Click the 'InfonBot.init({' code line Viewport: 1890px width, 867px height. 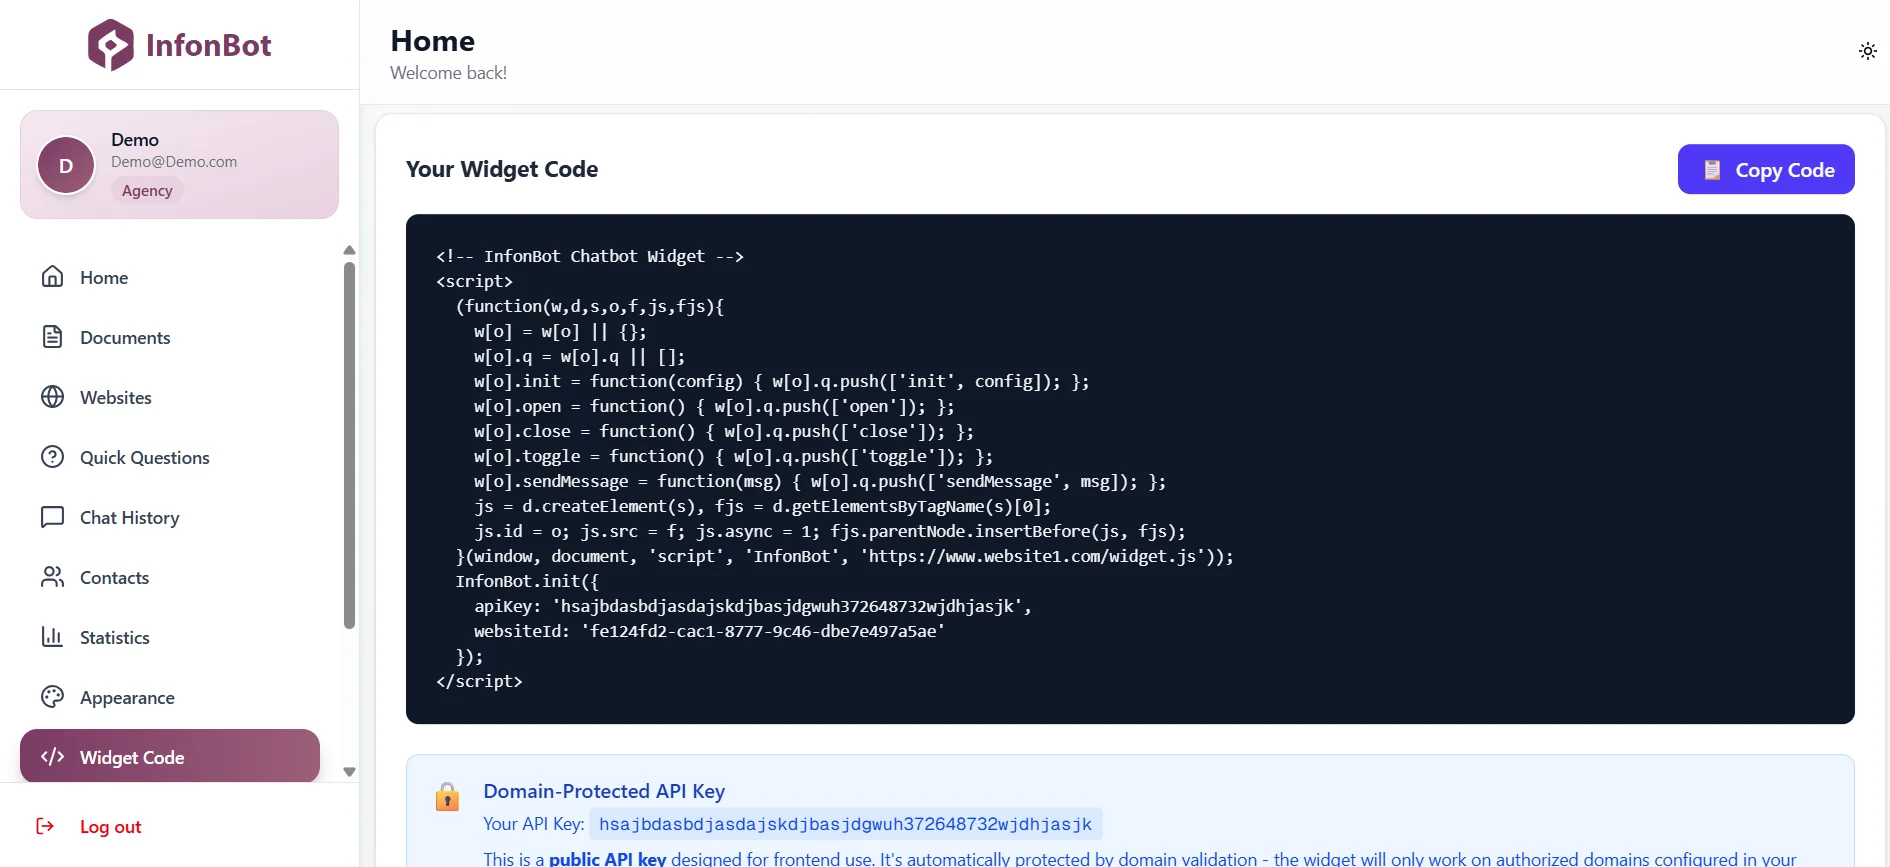(x=527, y=581)
